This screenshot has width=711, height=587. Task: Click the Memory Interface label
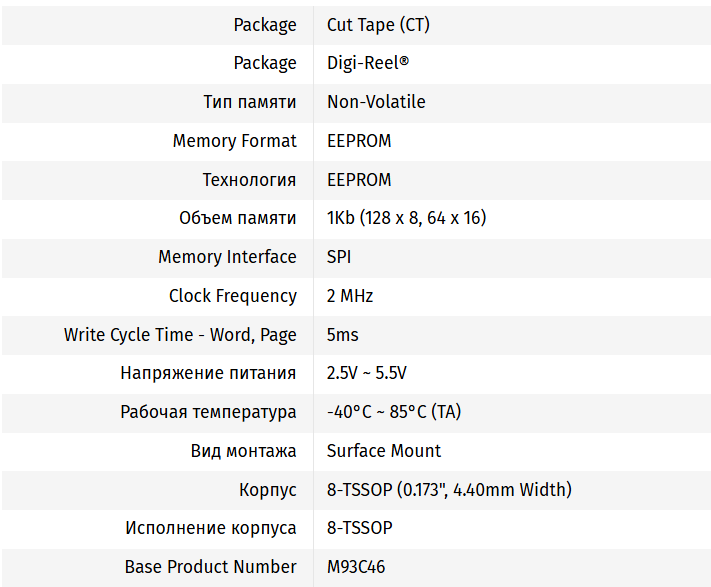point(227,257)
